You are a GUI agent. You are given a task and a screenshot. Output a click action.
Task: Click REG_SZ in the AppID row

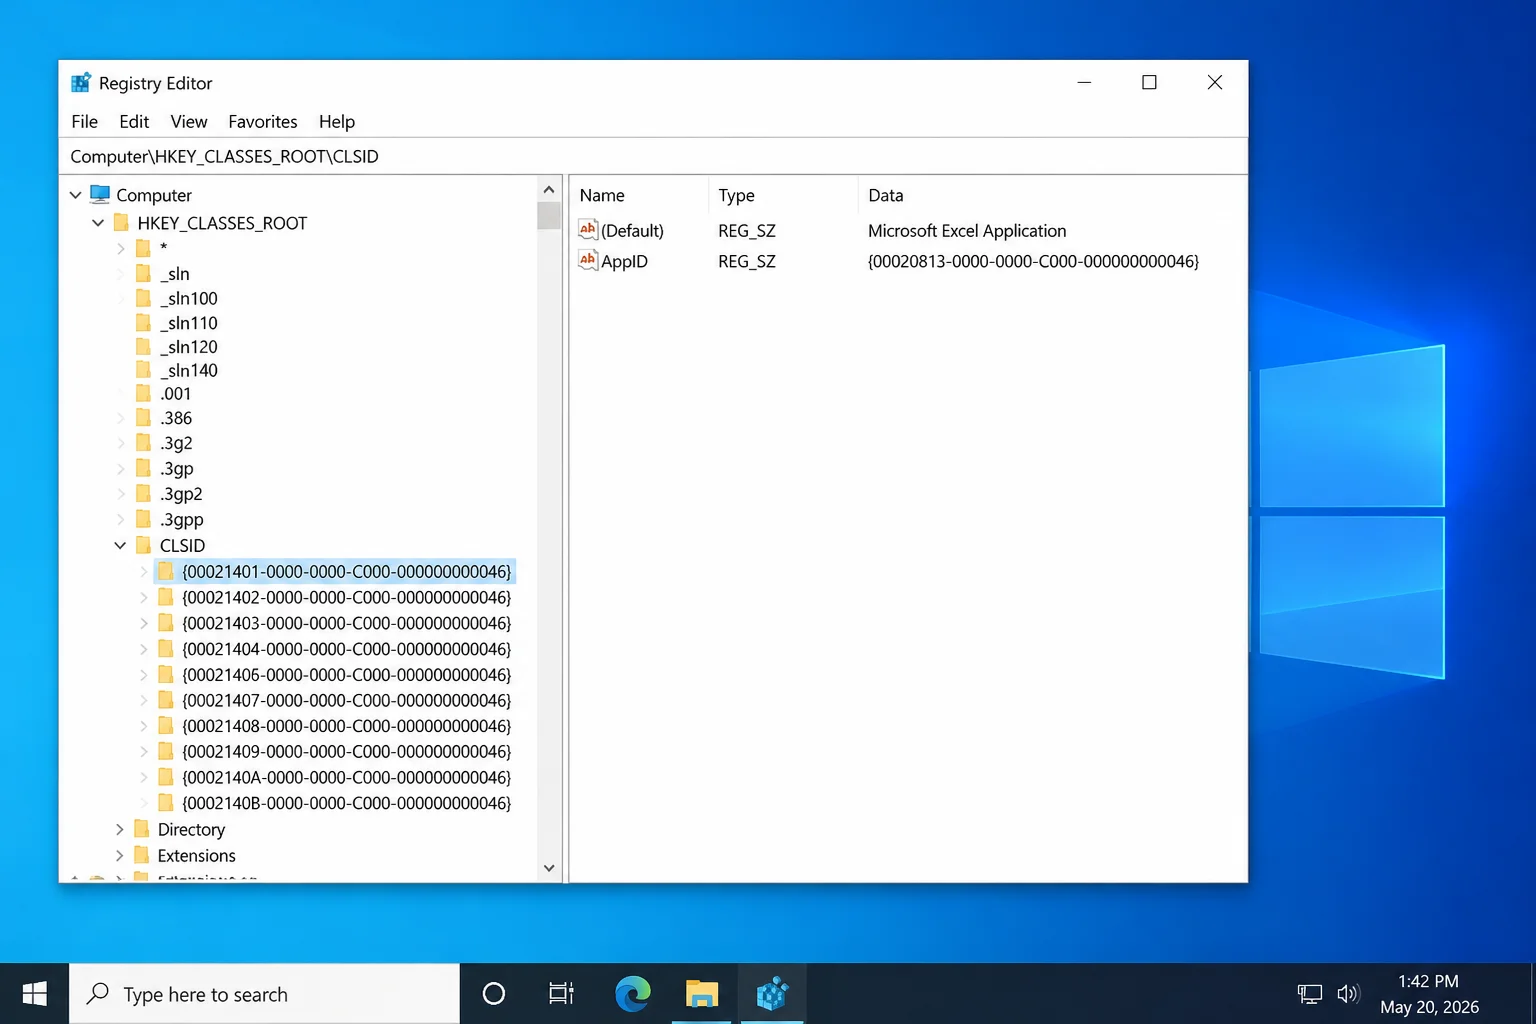pos(747,261)
